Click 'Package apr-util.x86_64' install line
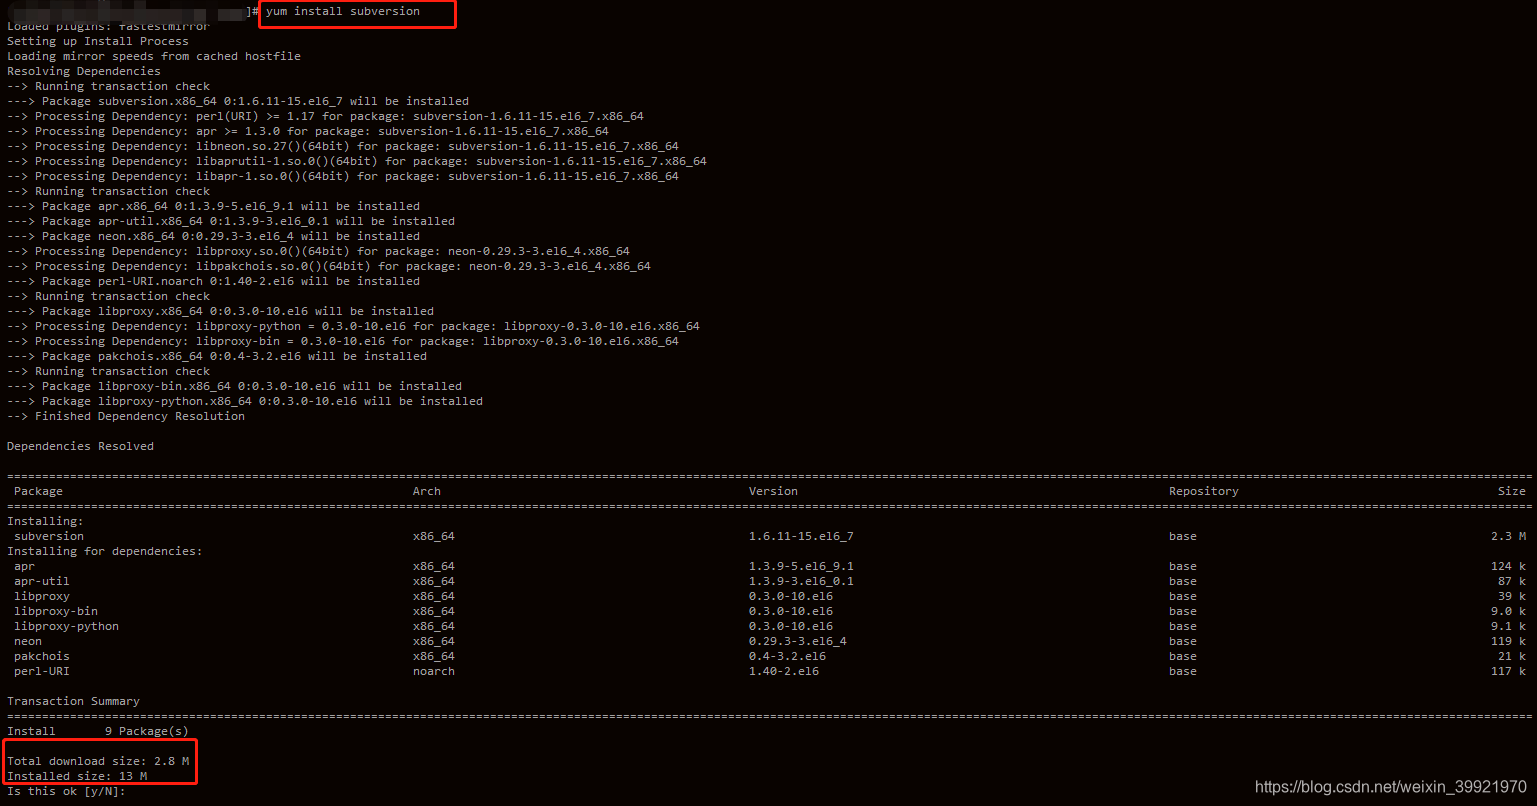 click(231, 221)
